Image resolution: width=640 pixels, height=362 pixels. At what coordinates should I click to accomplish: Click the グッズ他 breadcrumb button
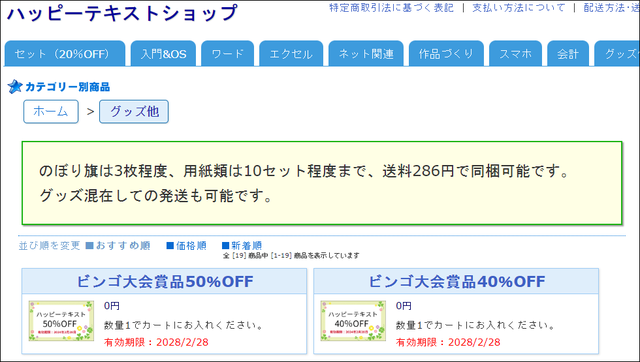[134, 111]
